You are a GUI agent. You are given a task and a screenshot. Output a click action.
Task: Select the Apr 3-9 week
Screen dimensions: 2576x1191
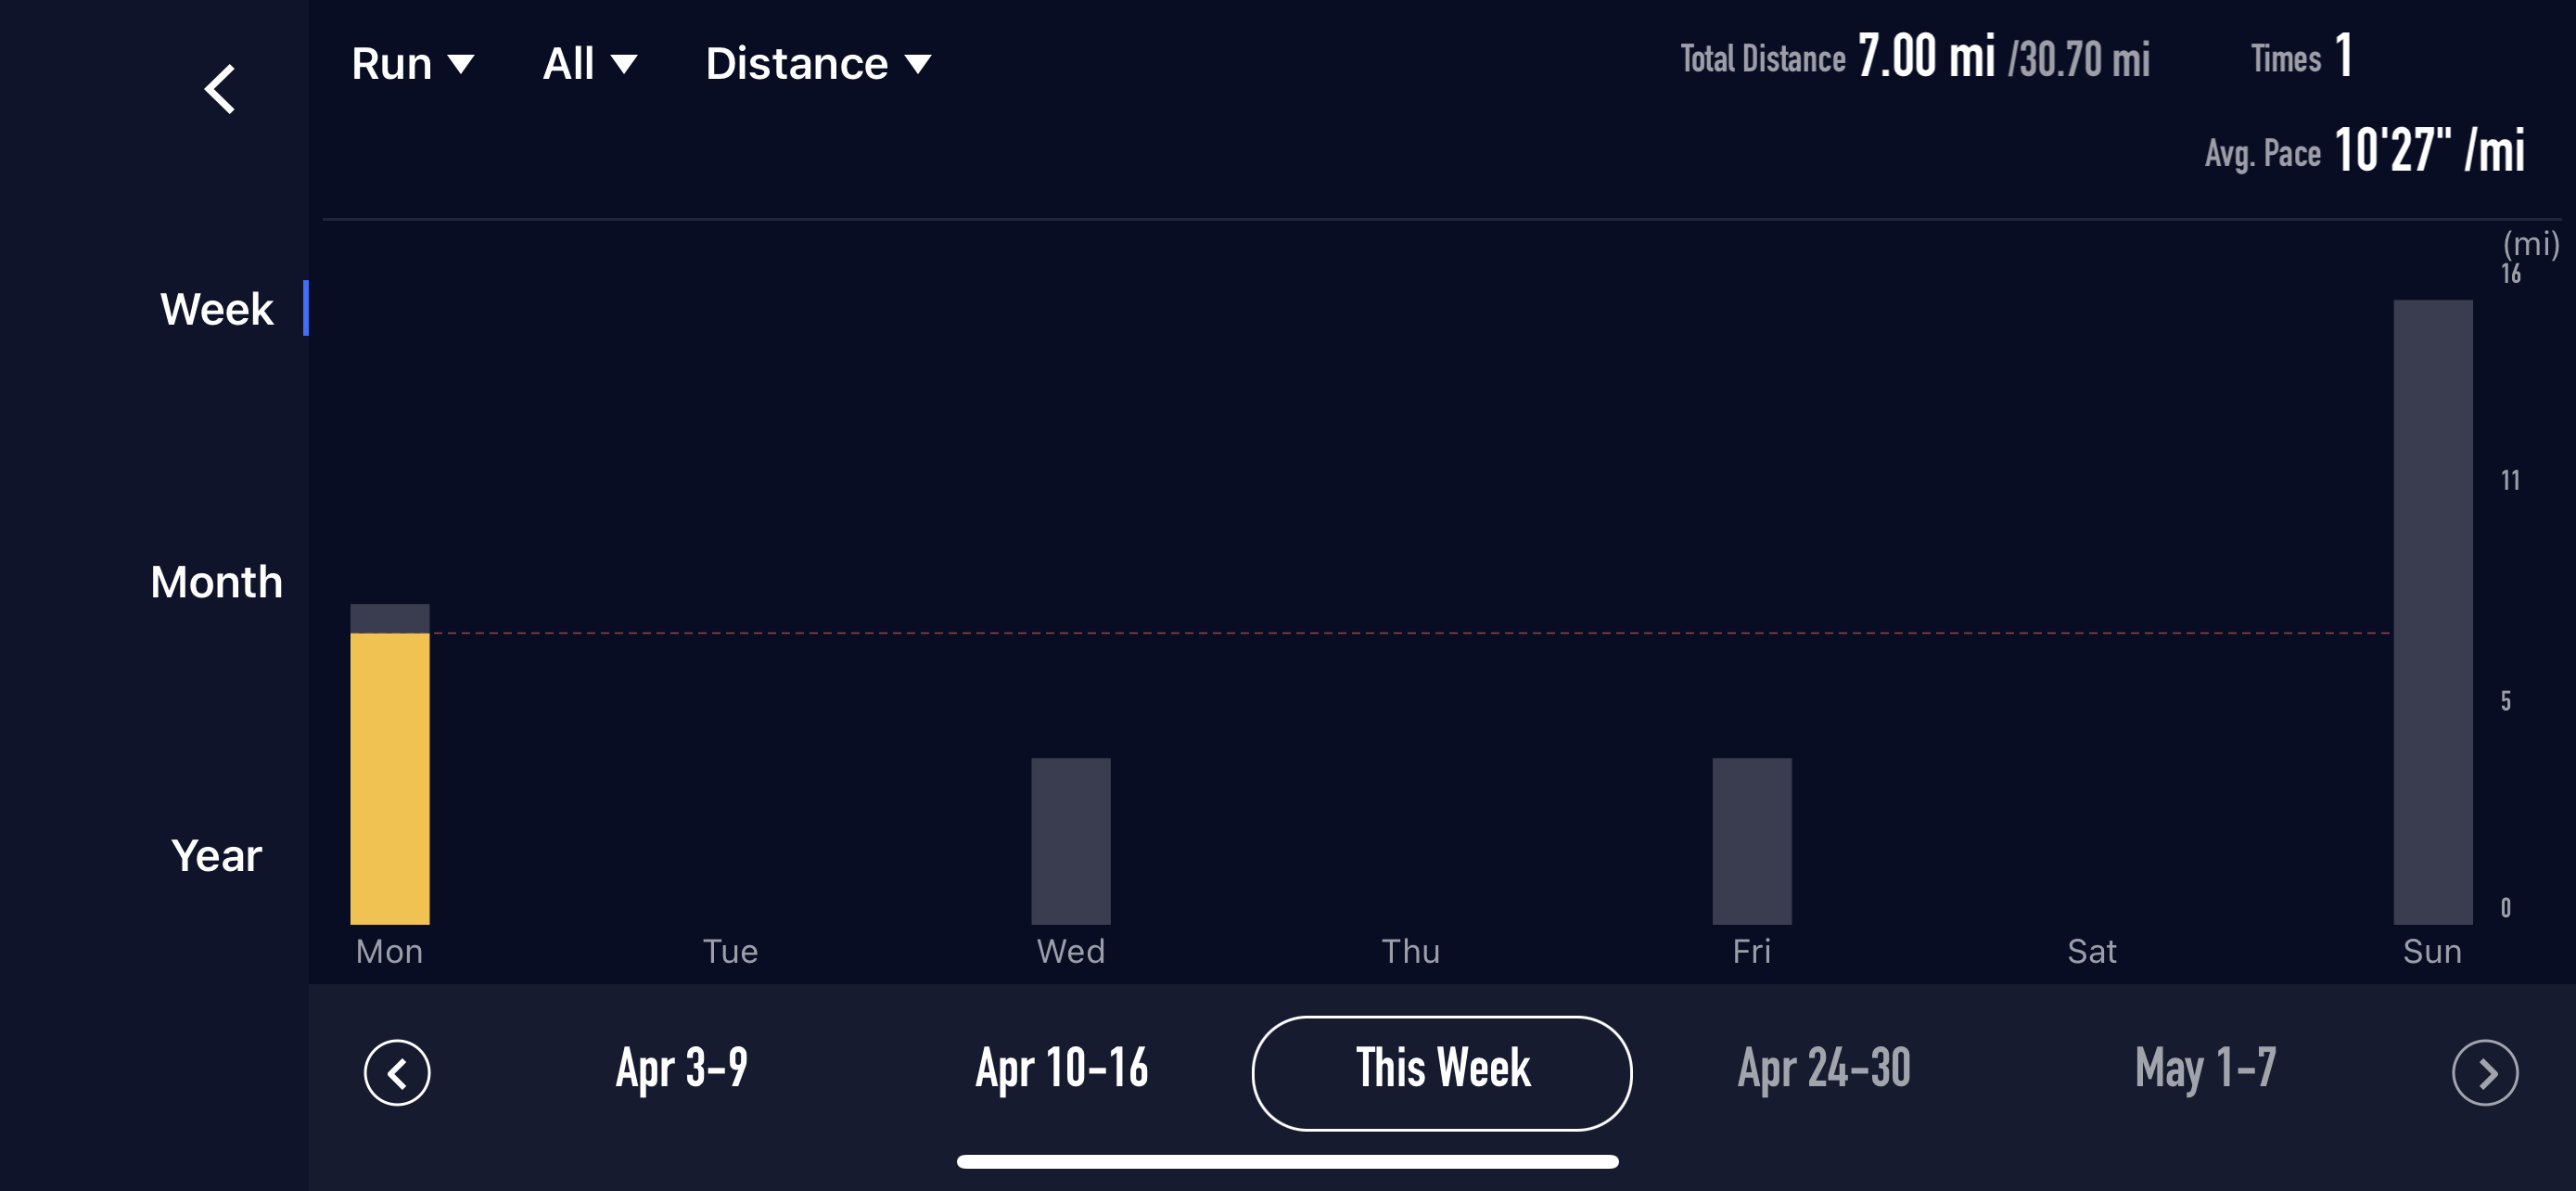pos(682,1068)
